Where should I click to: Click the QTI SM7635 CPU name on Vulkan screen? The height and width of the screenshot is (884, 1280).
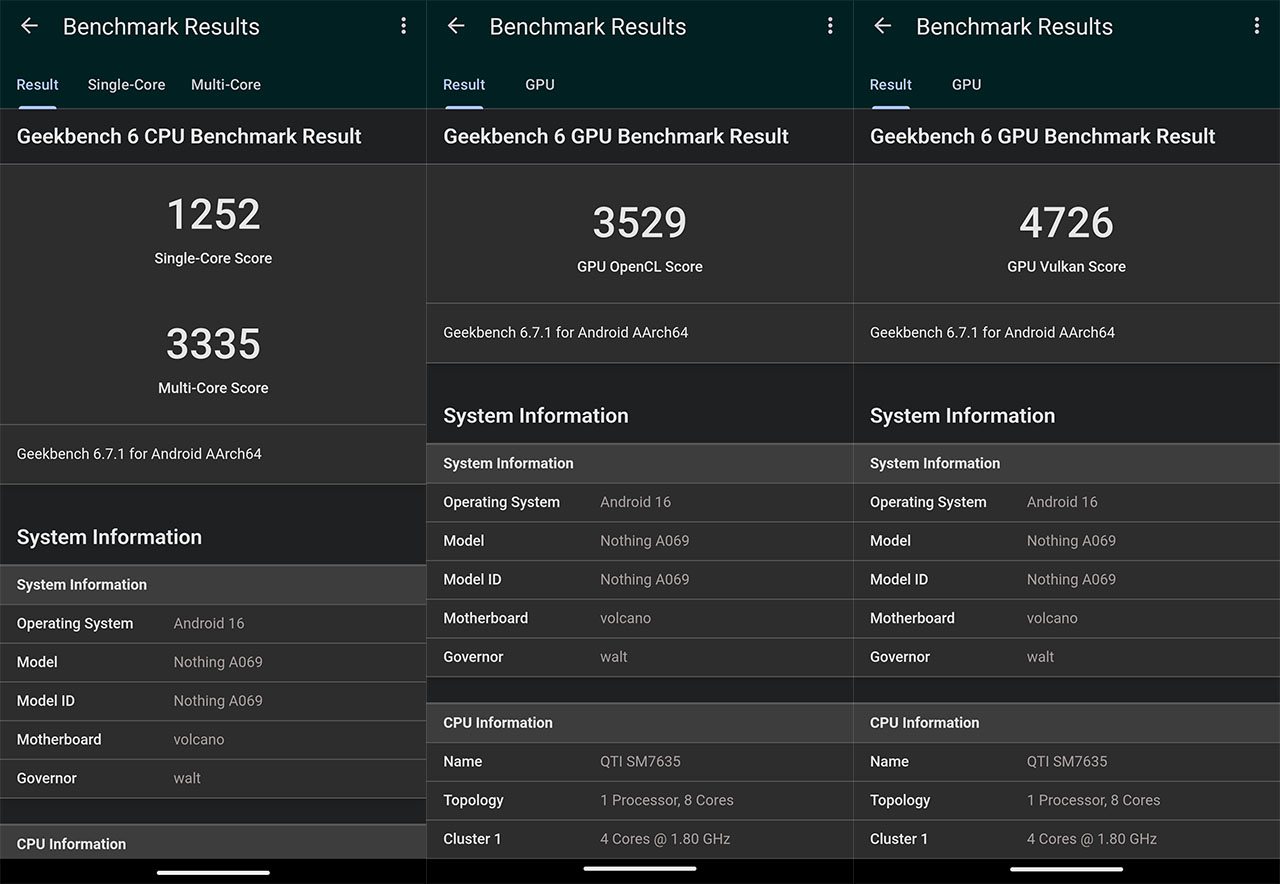click(x=1067, y=762)
